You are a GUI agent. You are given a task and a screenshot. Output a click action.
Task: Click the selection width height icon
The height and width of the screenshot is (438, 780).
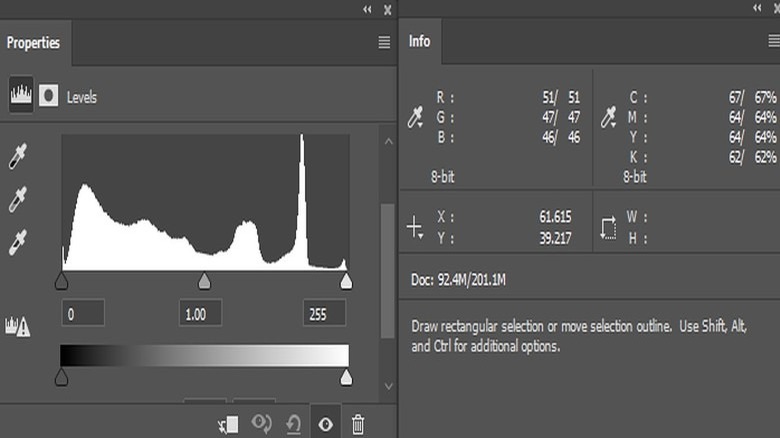[x=608, y=228]
